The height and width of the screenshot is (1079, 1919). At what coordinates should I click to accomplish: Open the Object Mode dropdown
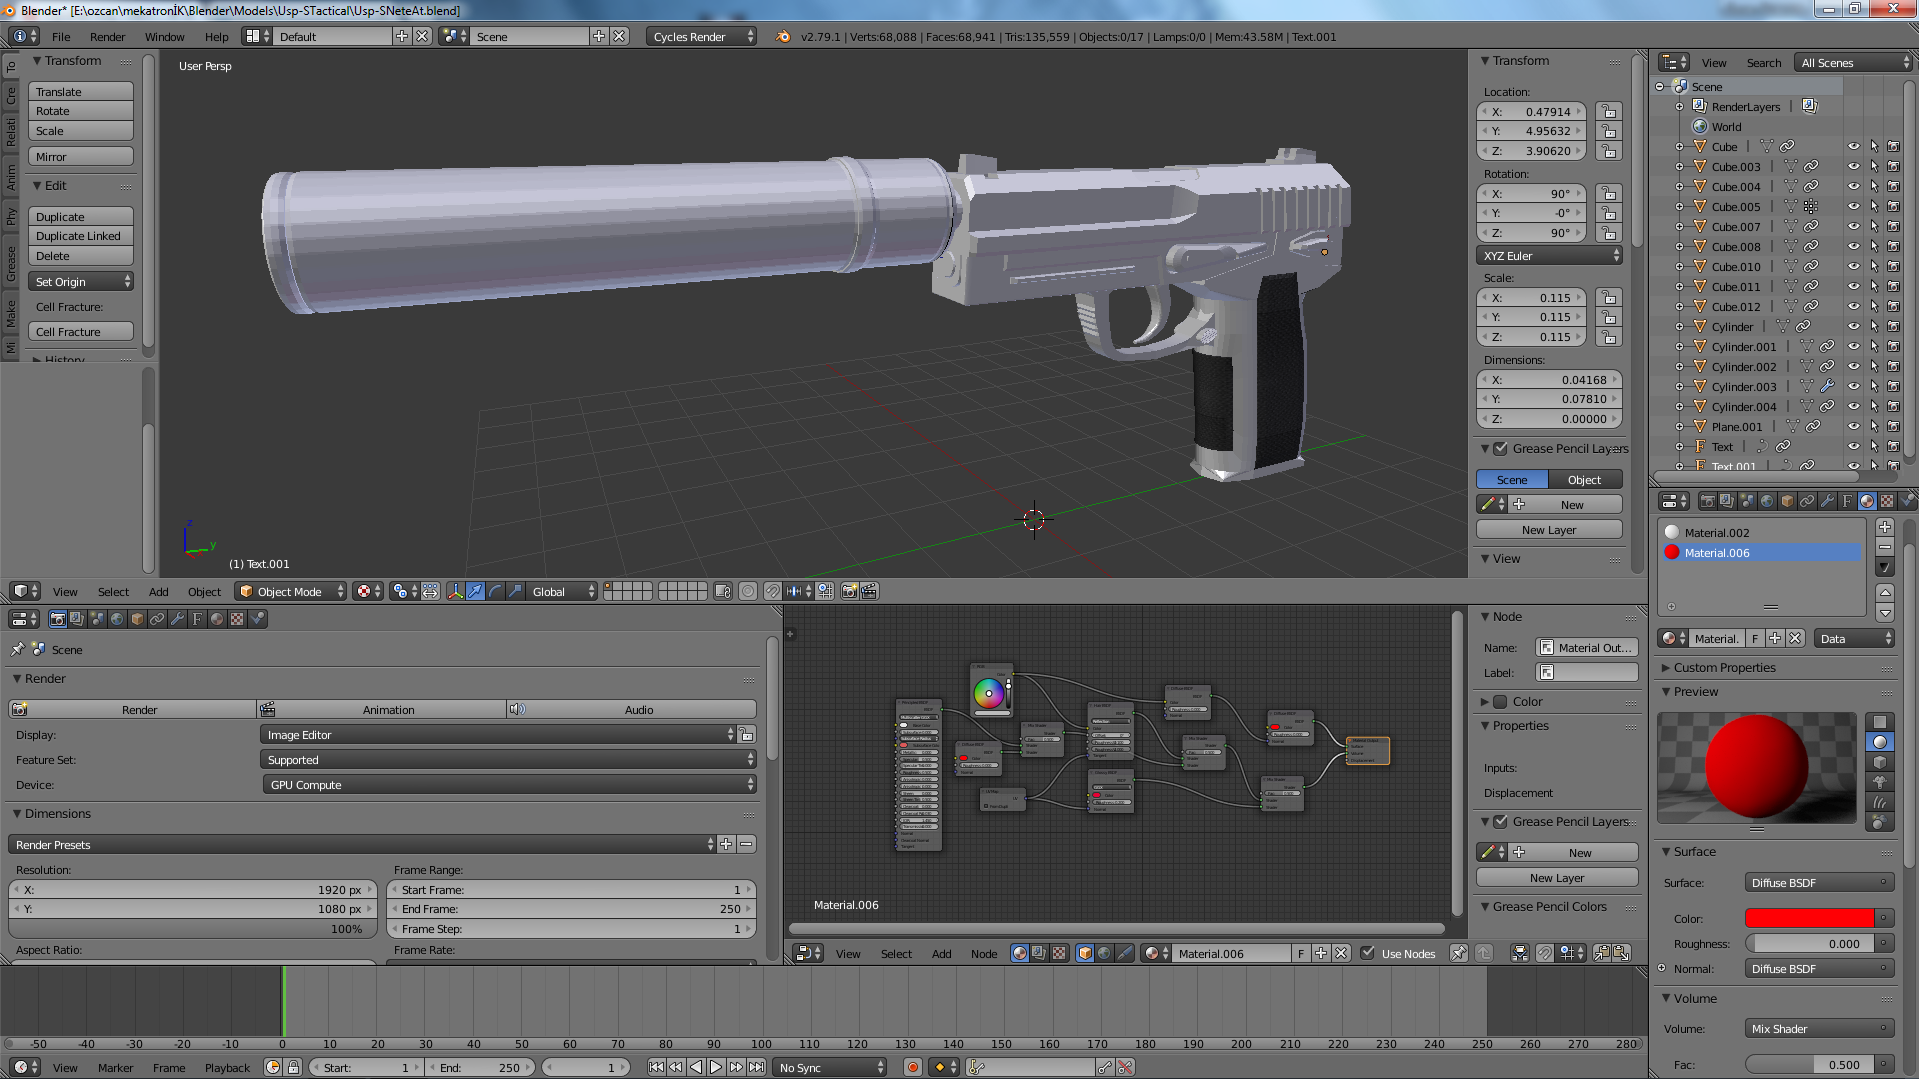[x=291, y=592]
